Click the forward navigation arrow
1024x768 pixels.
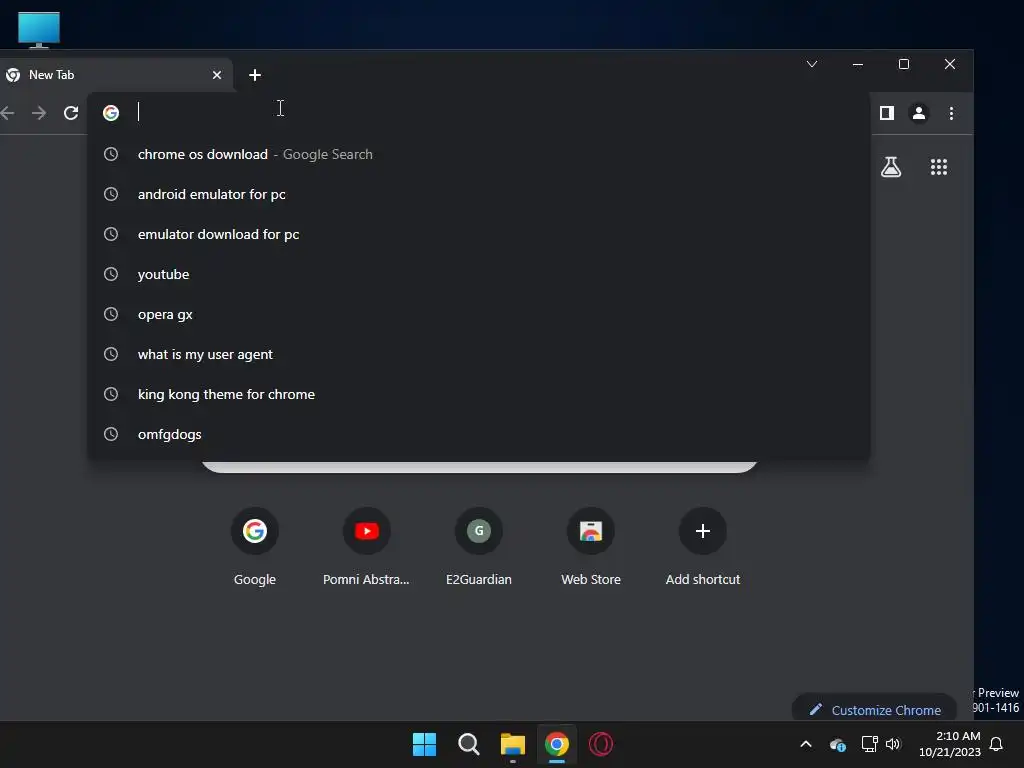[x=39, y=113]
